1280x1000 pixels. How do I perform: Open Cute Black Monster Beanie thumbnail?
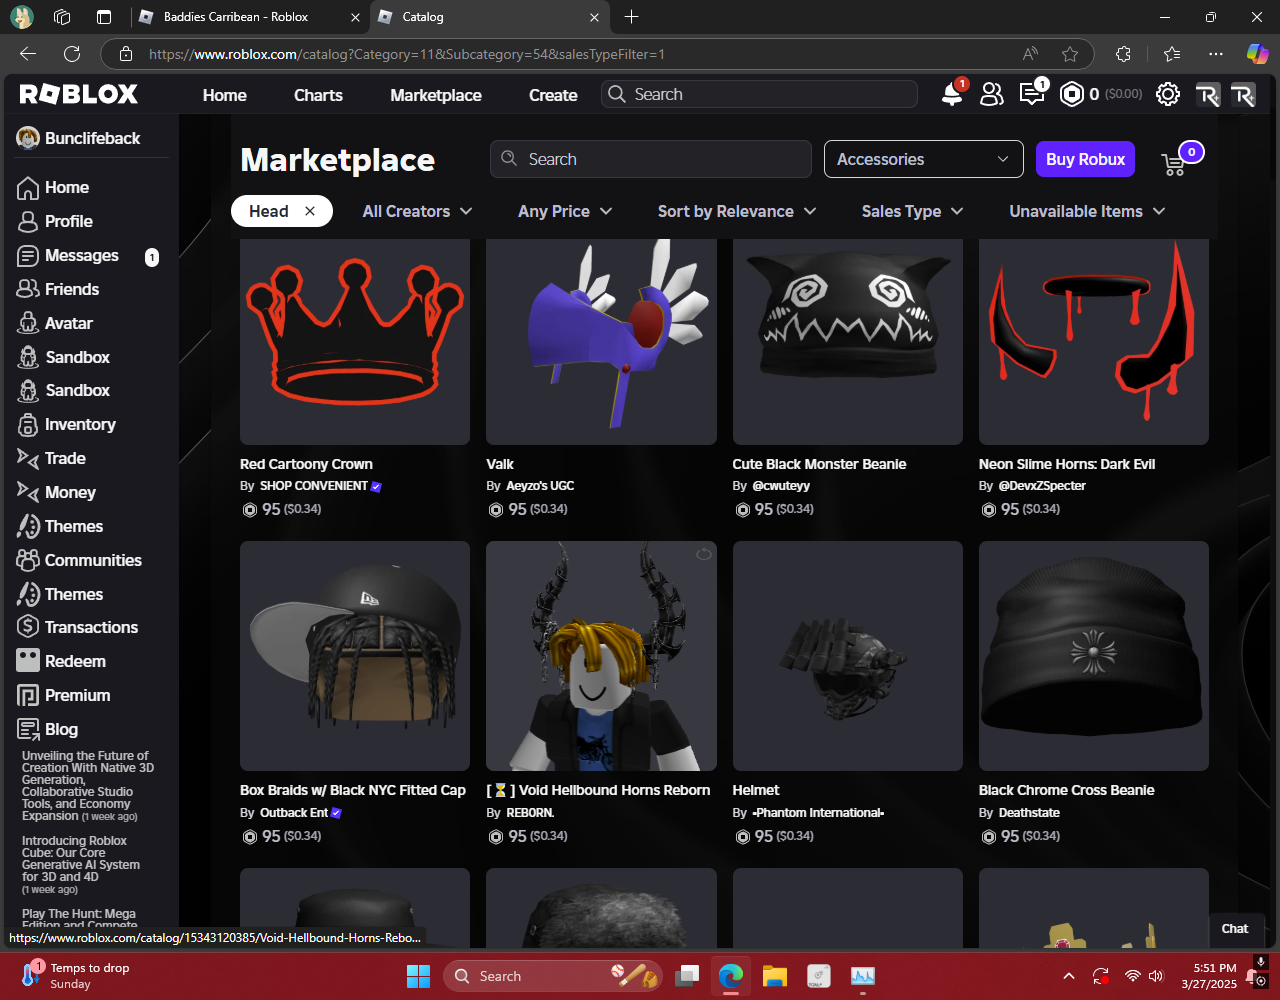click(848, 341)
